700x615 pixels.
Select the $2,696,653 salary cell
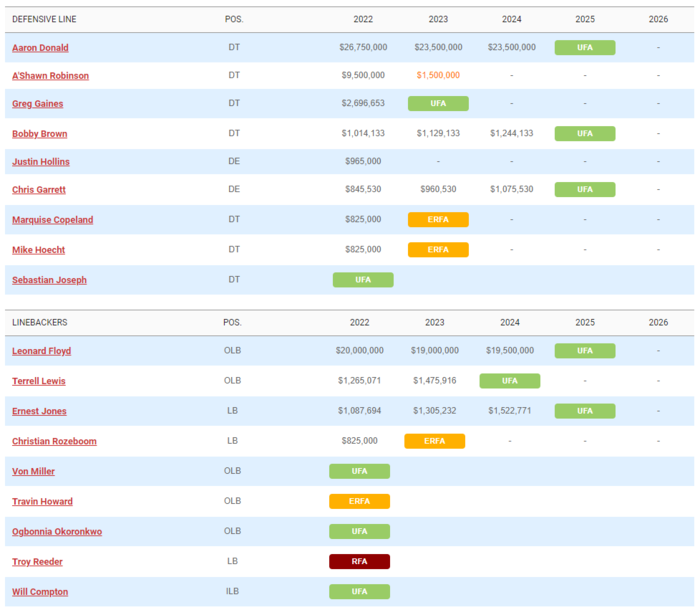[x=363, y=103]
